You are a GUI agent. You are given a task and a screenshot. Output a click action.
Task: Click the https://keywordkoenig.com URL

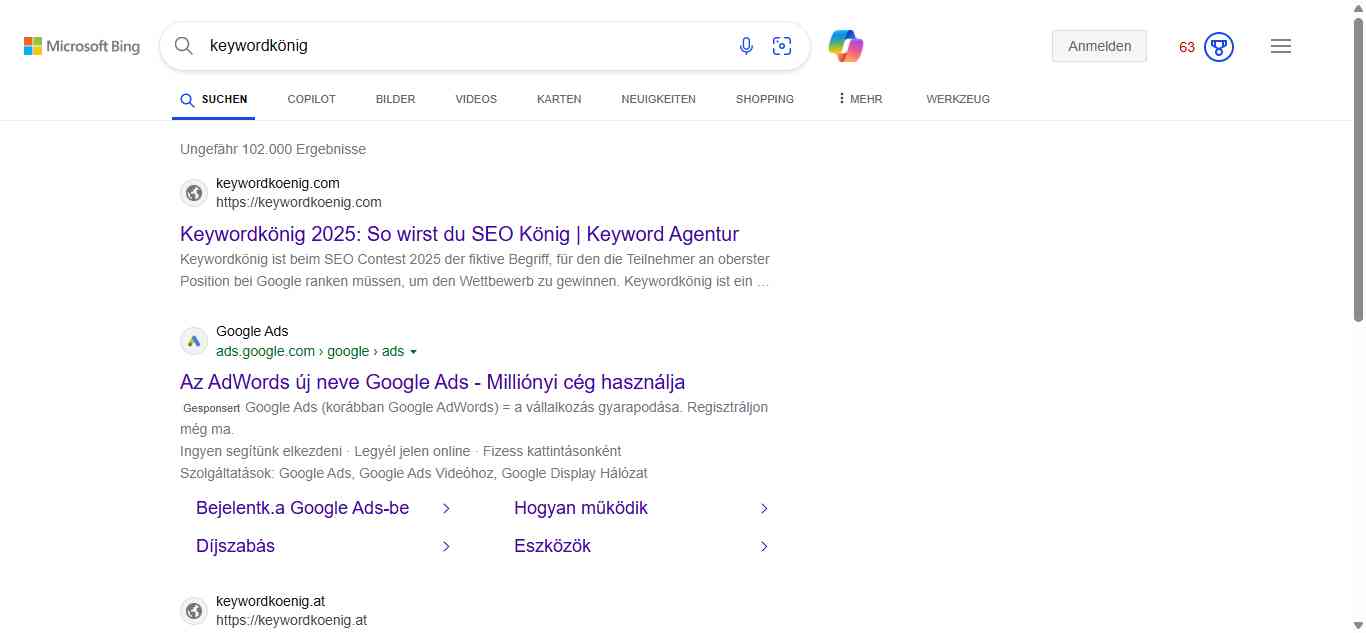pos(298,202)
